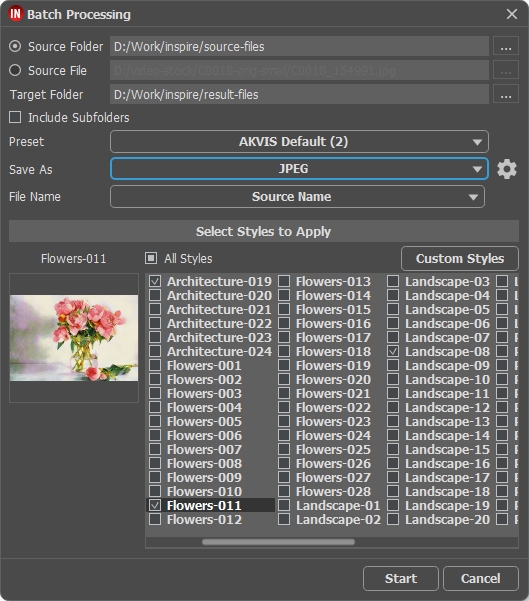
Task: Open the Preset dropdown AKVIS Default
Action: (x=299, y=141)
